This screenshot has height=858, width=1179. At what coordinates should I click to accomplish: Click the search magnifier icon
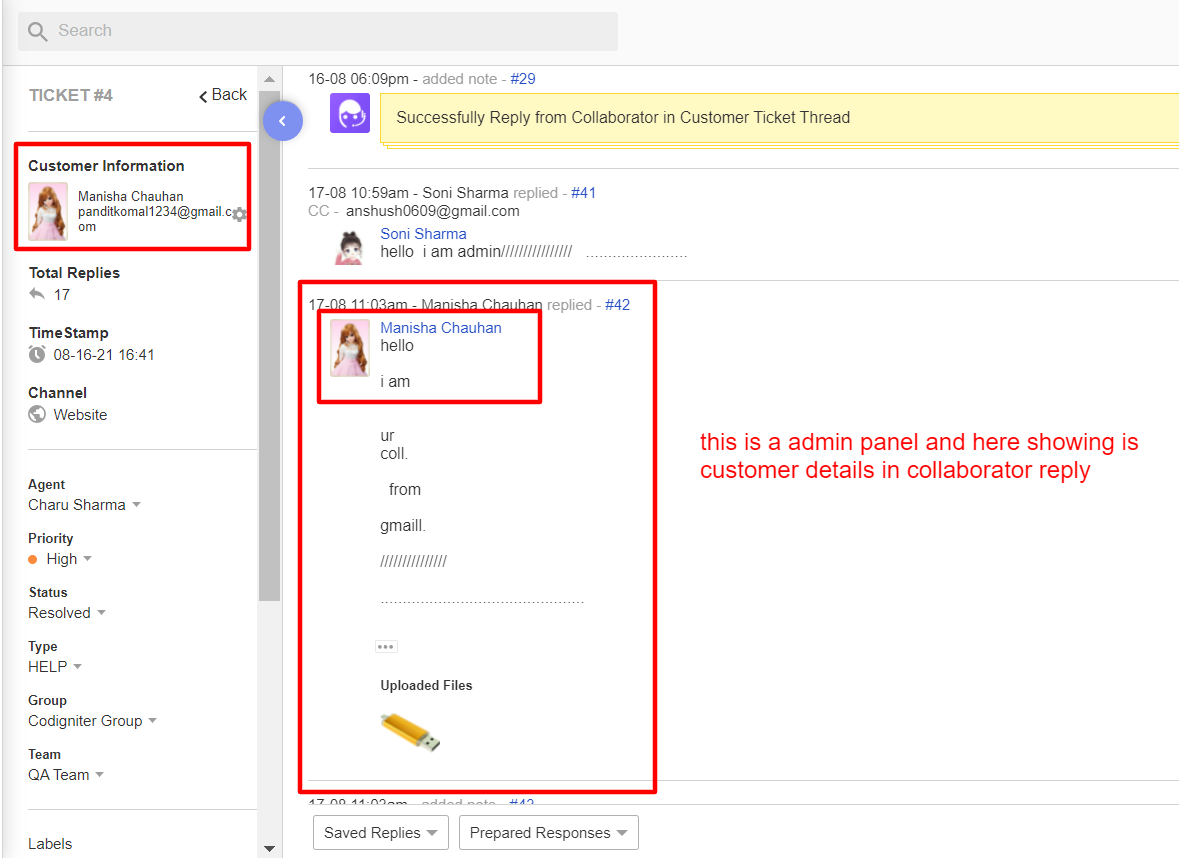(38, 32)
